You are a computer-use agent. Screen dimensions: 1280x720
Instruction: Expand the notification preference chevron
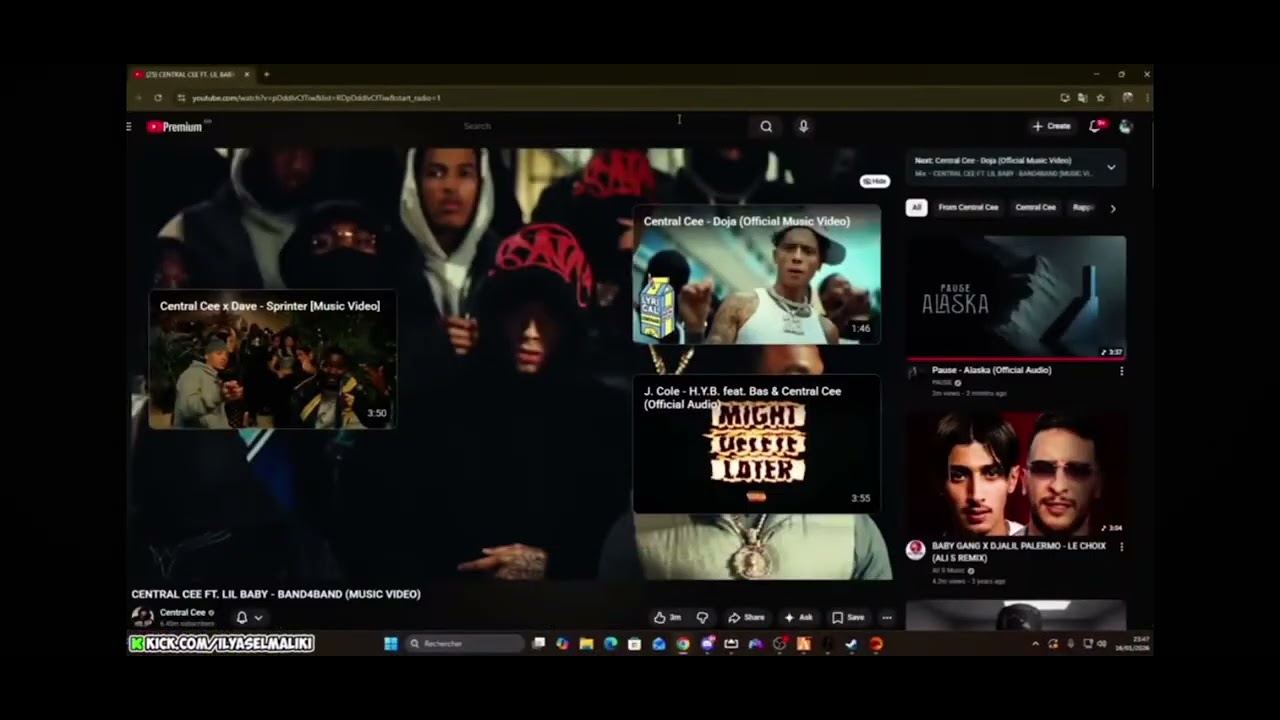pos(258,618)
